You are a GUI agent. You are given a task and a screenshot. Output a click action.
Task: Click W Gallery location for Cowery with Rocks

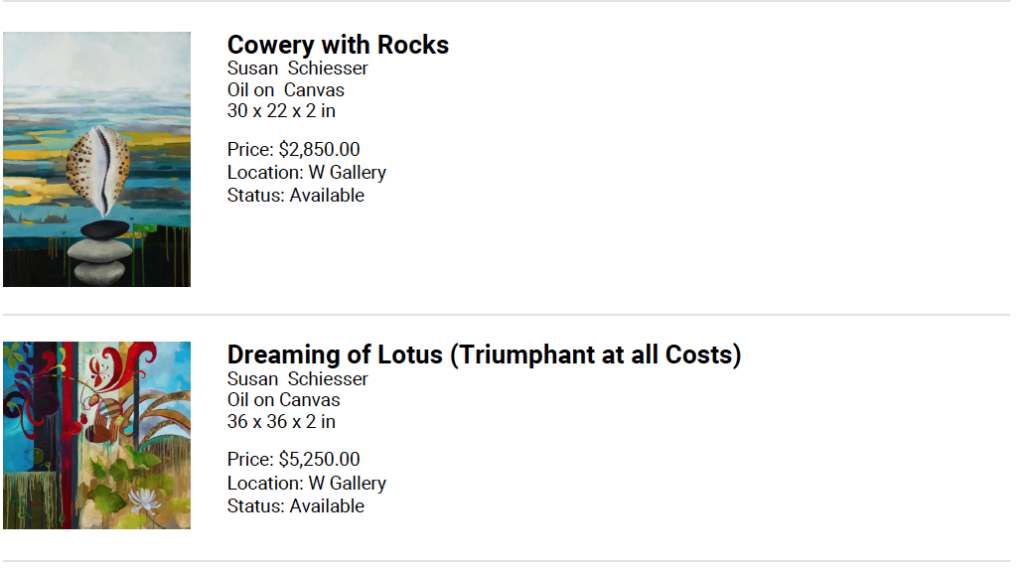pyautogui.click(x=347, y=173)
